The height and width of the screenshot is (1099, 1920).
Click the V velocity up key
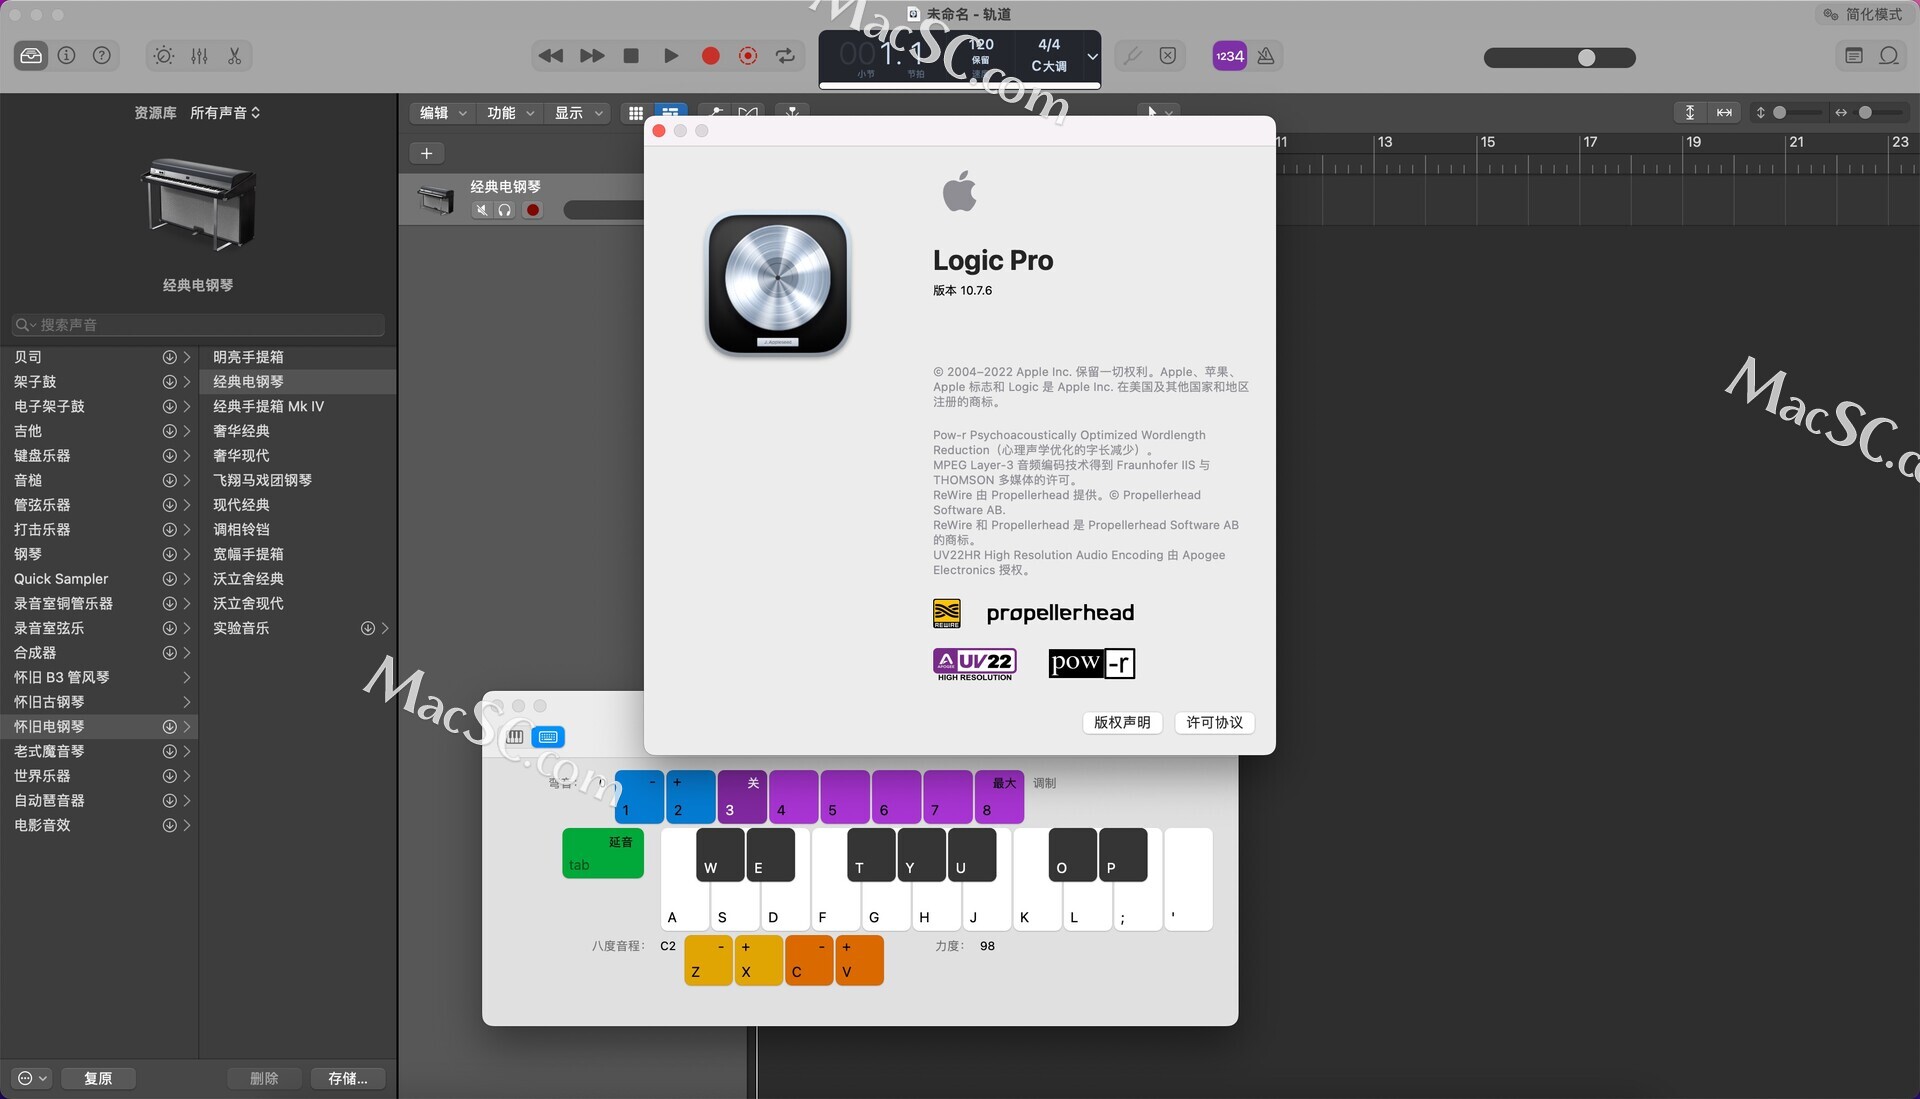click(x=859, y=960)
